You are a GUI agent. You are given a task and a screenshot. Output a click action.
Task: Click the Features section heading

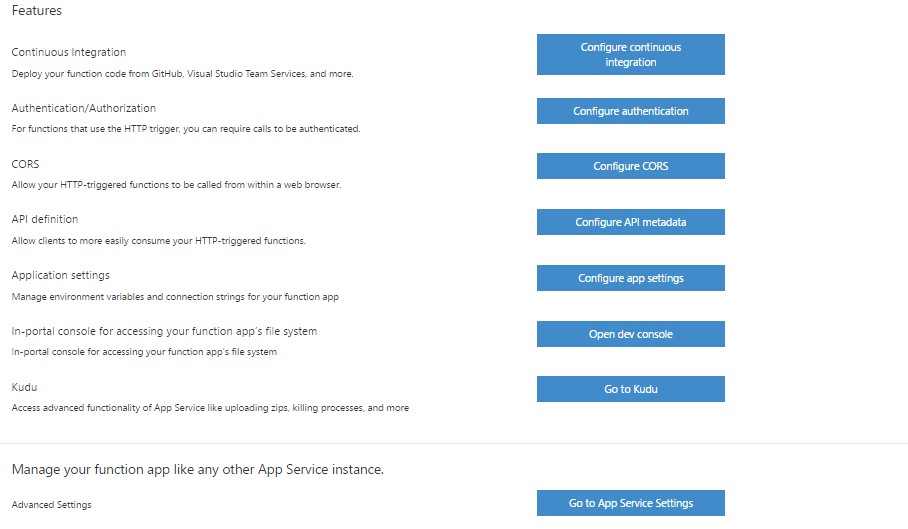[x=36, y=10]
